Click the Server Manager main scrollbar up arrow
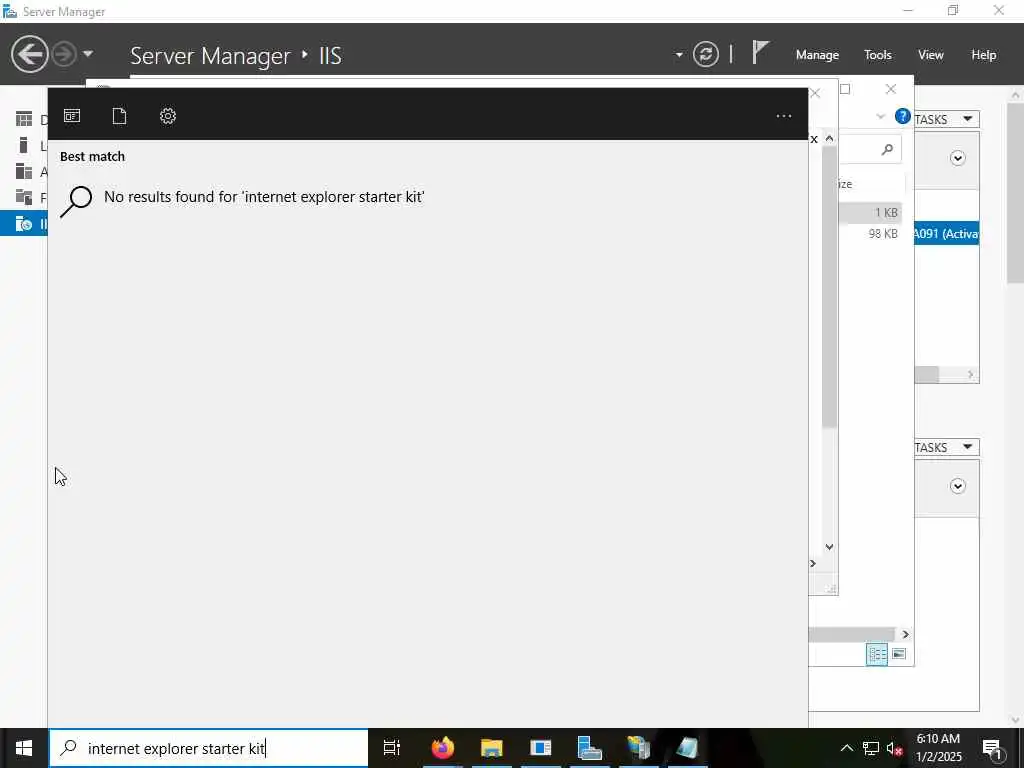The height and width of the screenshot is (768, 1024). pos(1015,95)
